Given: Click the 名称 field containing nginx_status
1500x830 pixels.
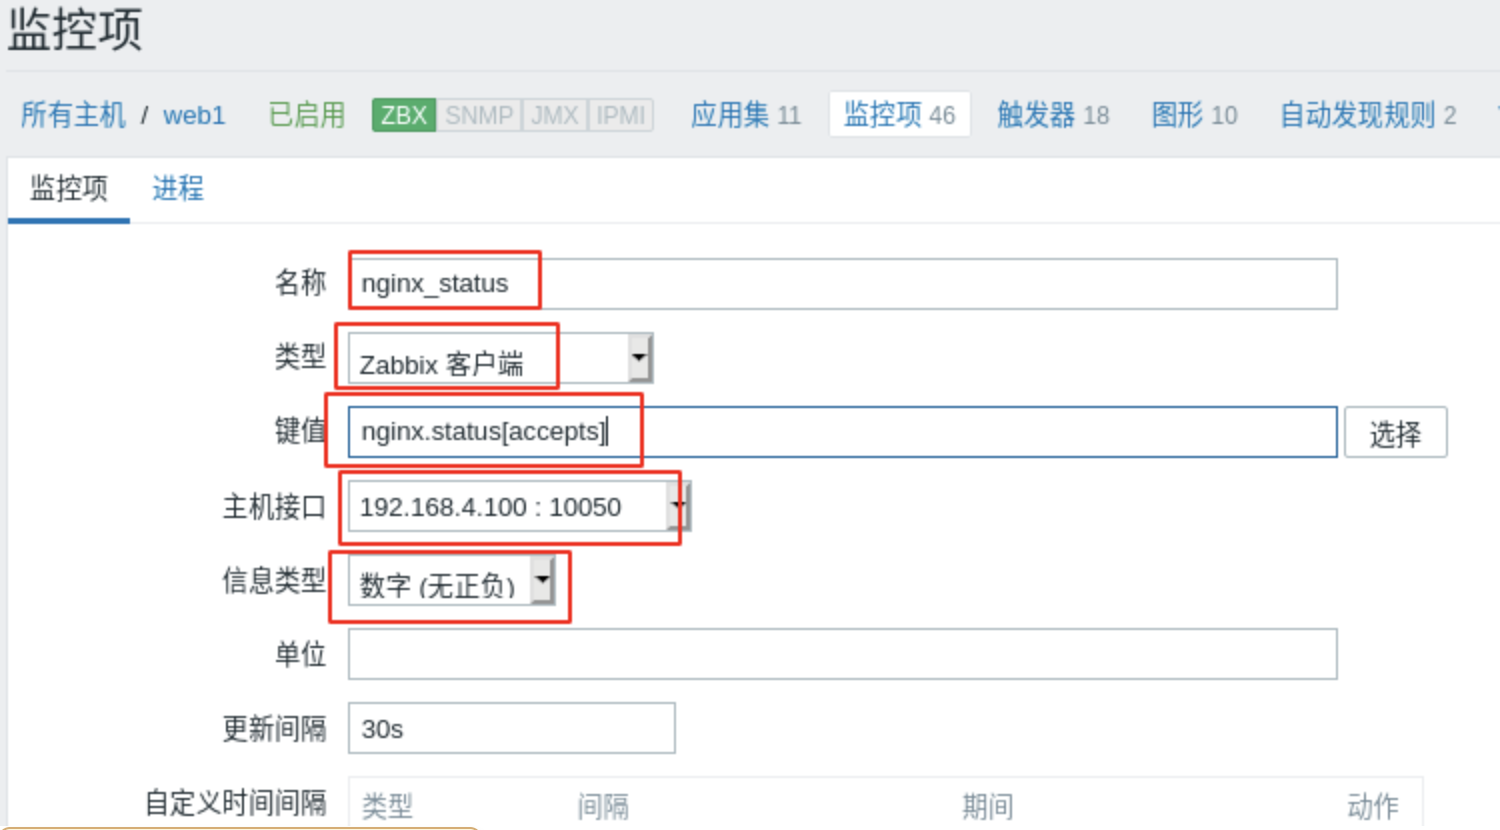Looking at the screenshot, I should pos(842,284).
